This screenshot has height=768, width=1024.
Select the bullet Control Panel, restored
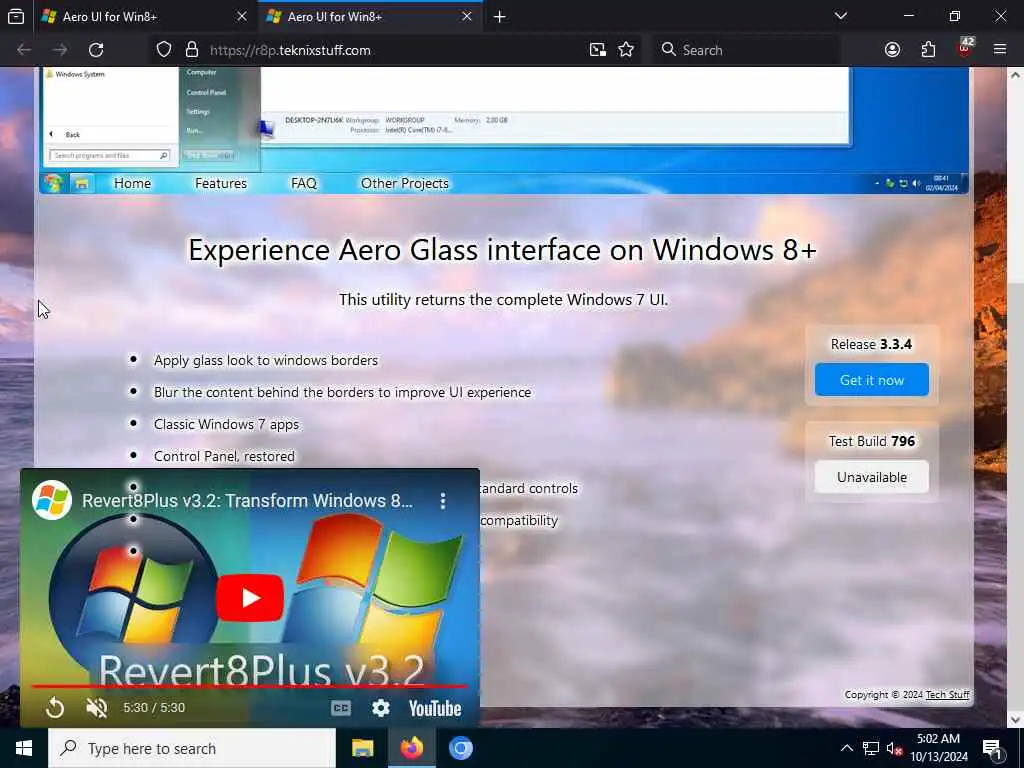pos(224,456)
